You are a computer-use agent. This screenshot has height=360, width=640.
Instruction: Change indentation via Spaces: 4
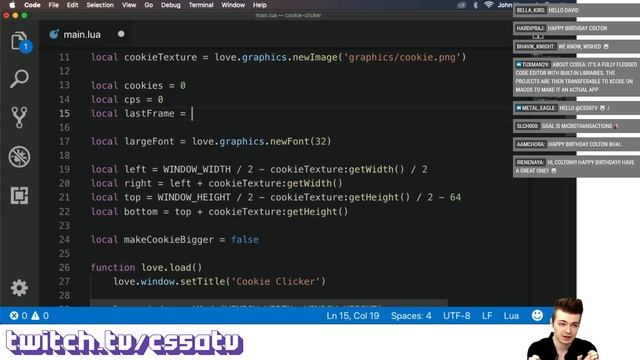[x=411, y=316]
